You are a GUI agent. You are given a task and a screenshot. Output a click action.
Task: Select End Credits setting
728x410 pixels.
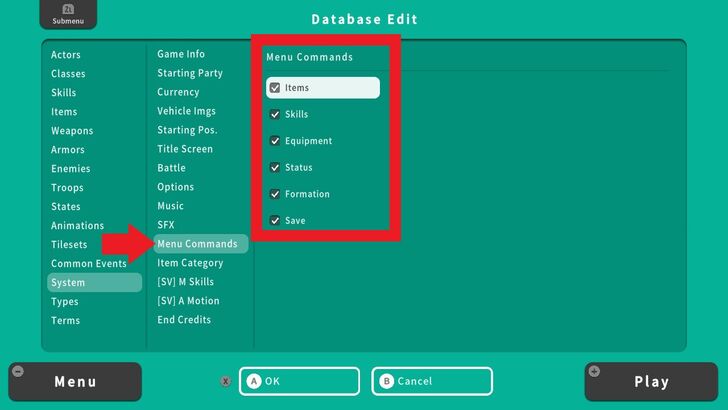pyautogui.click(x=184, y=320)
